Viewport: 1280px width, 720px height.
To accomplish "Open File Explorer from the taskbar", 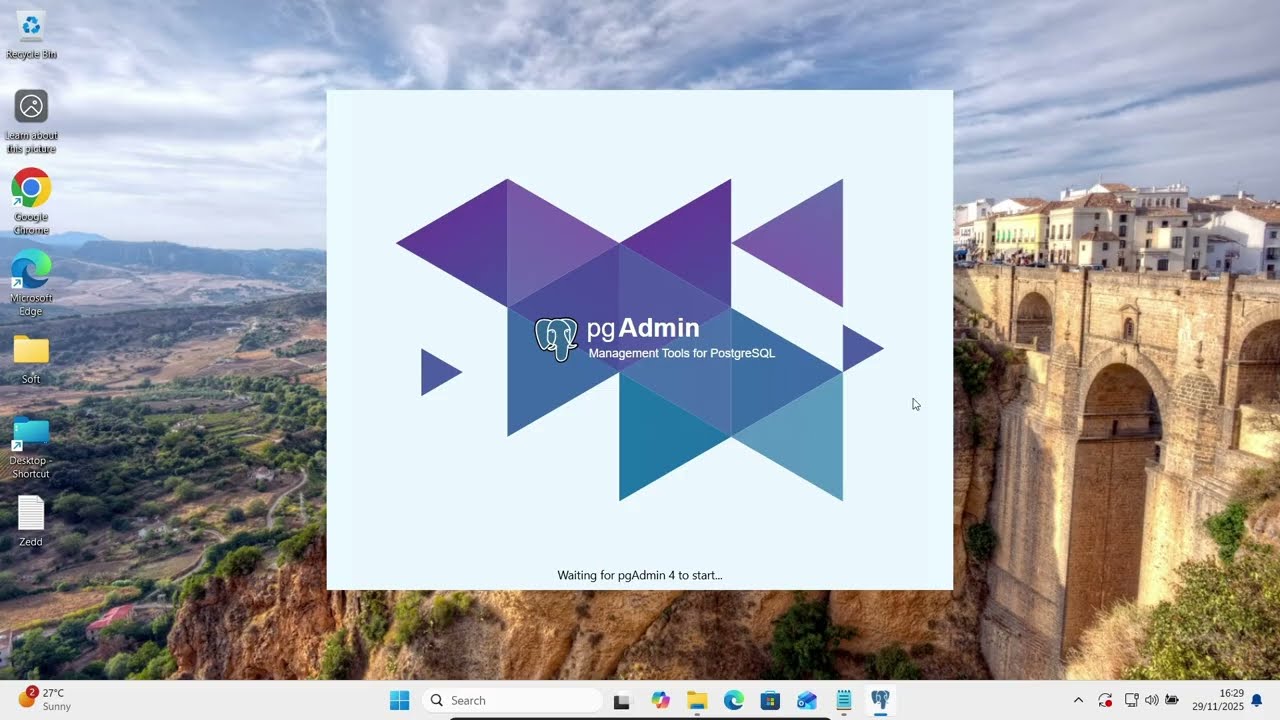I will (697, 700).
